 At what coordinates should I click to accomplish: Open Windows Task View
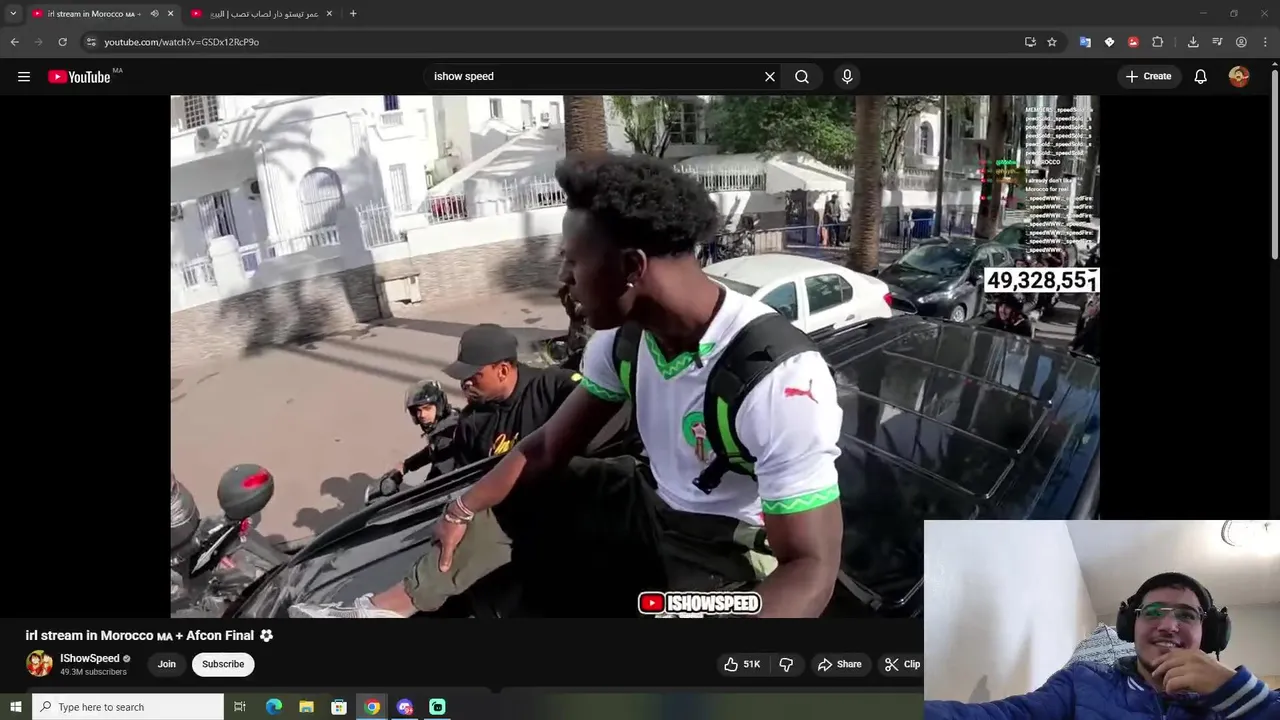(240, 707)
